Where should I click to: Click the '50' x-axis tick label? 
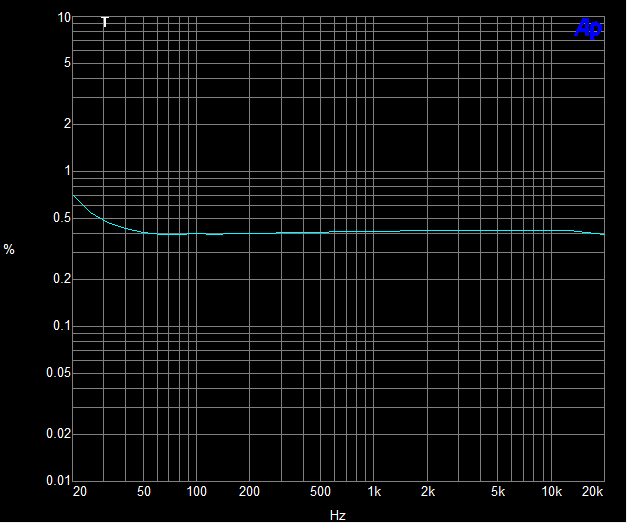point(144,492)
